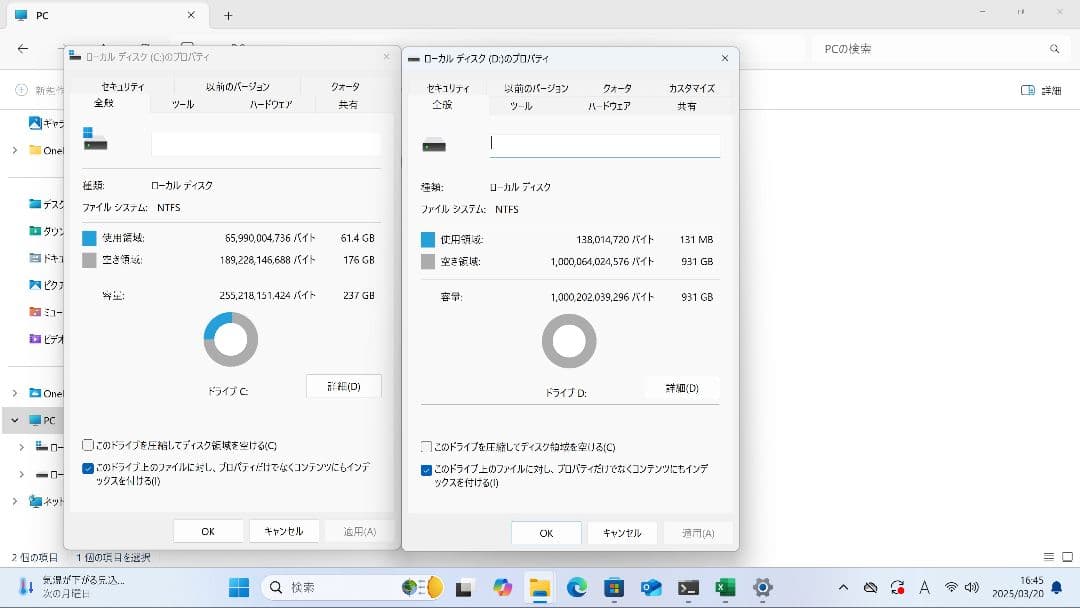Uncheck the content indexing option on D: properties
1080x608 pixels.
427,467
